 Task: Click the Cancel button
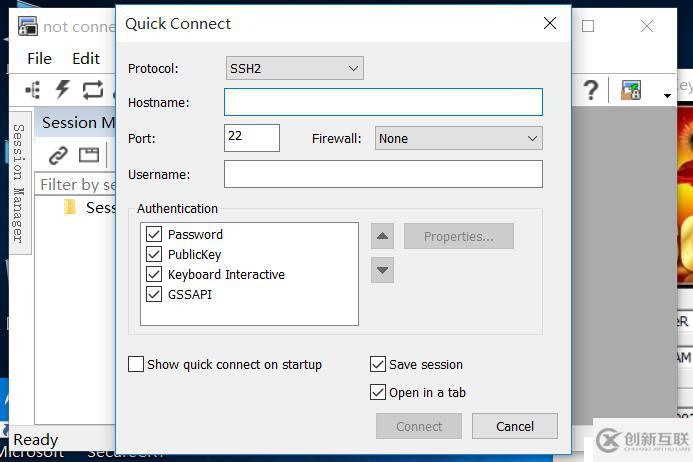[515, 426]
